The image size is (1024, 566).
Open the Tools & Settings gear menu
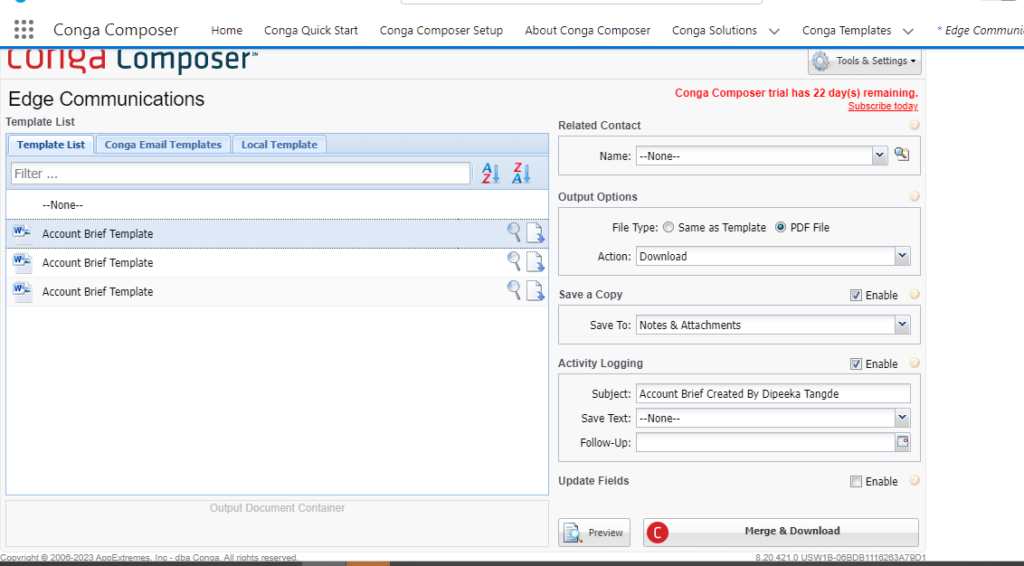pos(865,61)
